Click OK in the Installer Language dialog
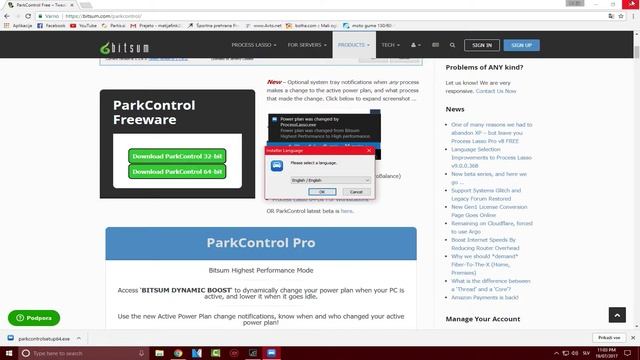 tap(322, 192)
